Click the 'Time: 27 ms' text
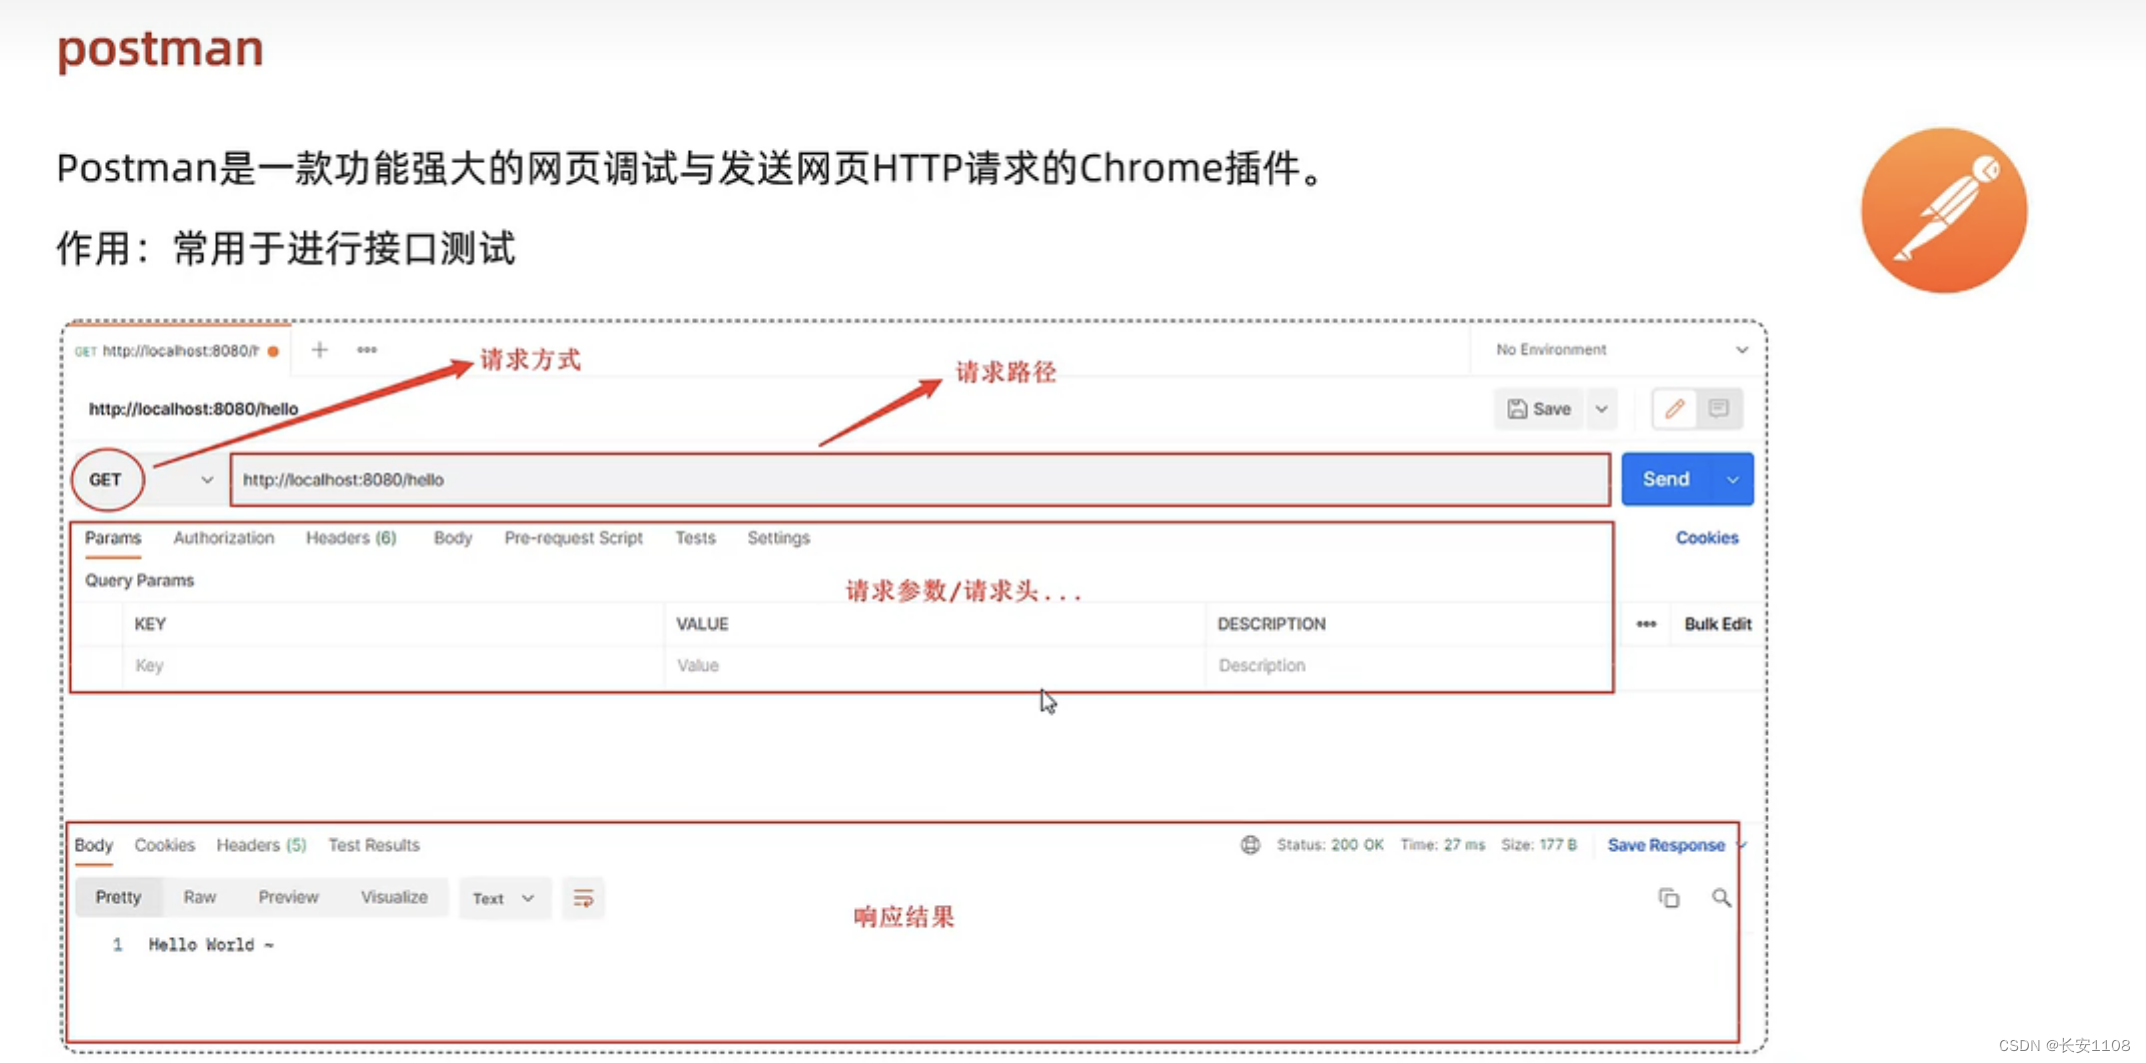The width and height of the screenshot is (2146, 1063). click(x=1442, y=845)
